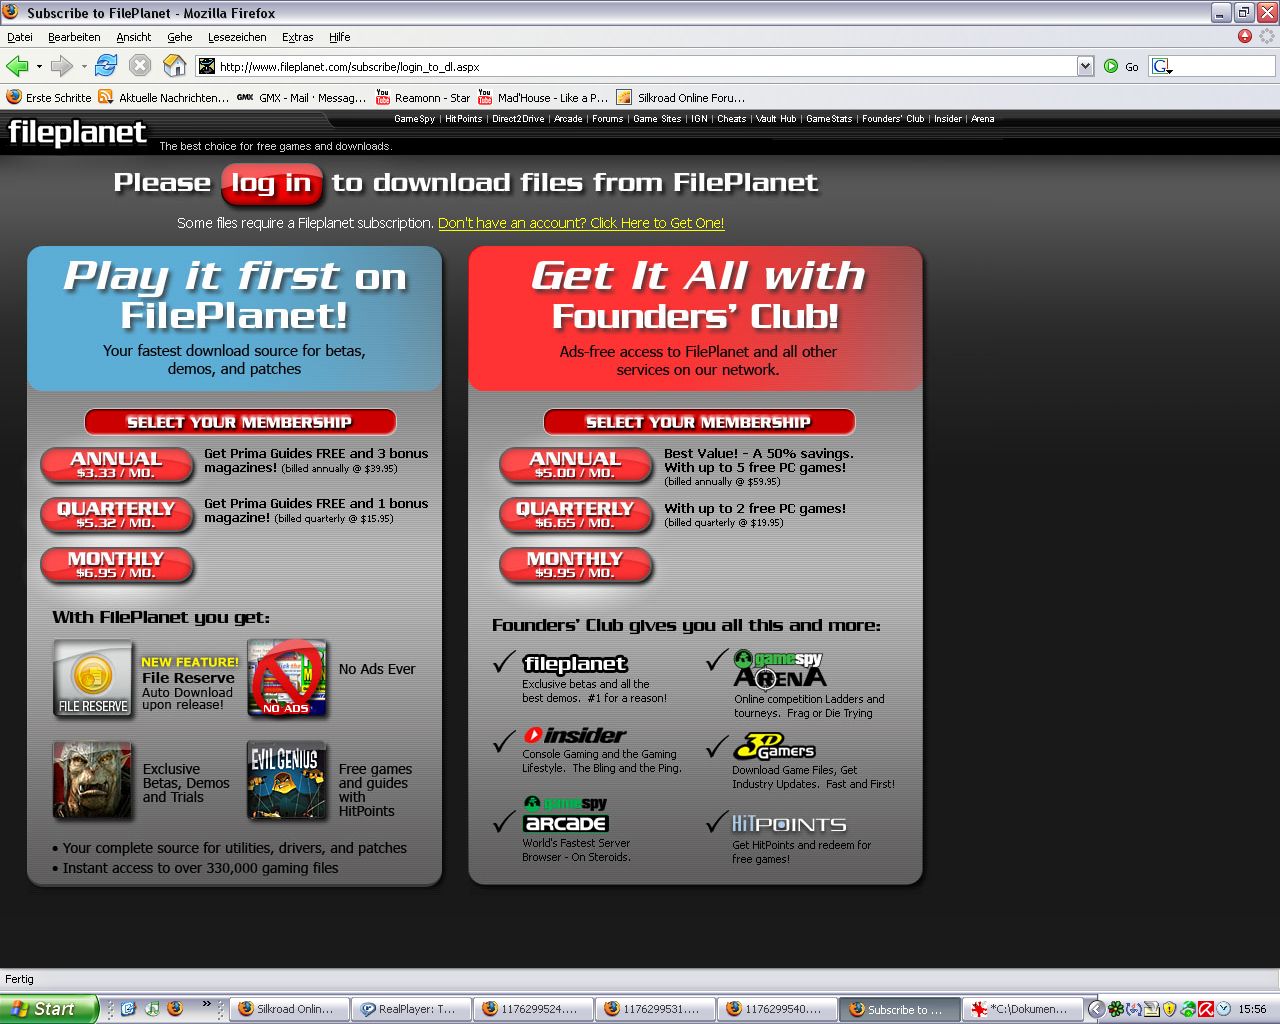Click the GameSpy Arena logo
This screenshot has height=1024, width=1280.
point(780,668)
